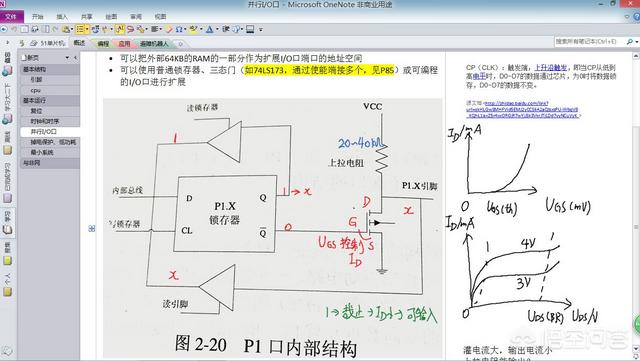This screenshot has height=361, width=640.
Task: Click the 新页 new page button
Action: coord(32,58)
